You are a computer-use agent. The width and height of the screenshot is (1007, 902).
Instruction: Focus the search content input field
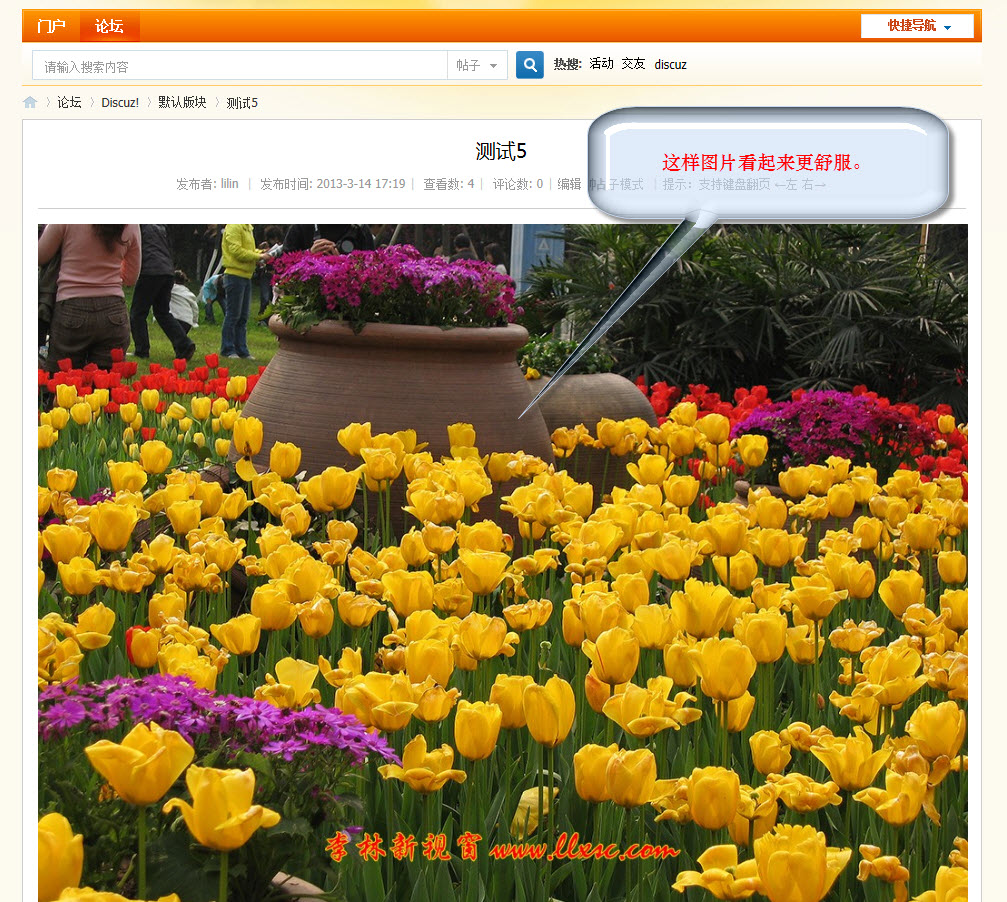[240, 65]
